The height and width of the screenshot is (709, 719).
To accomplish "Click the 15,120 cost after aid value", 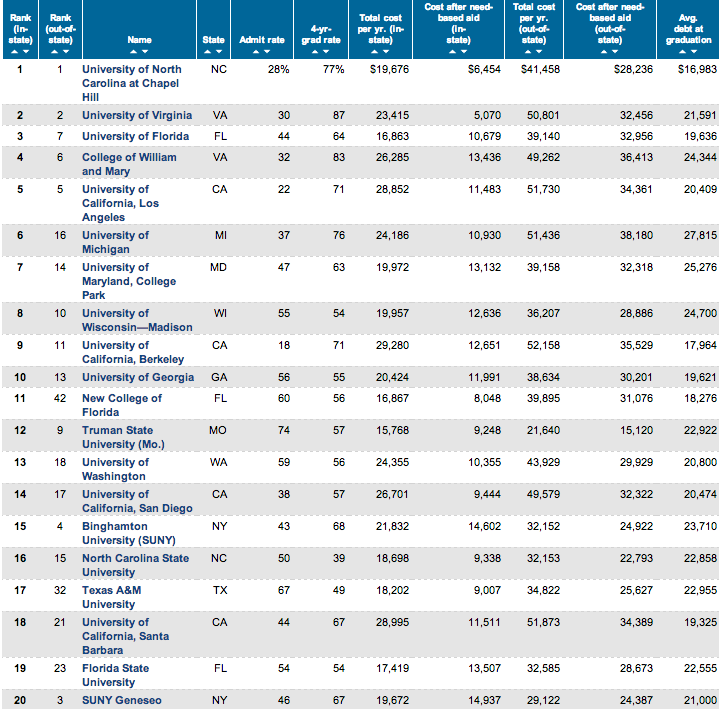I will click(636, 430).
